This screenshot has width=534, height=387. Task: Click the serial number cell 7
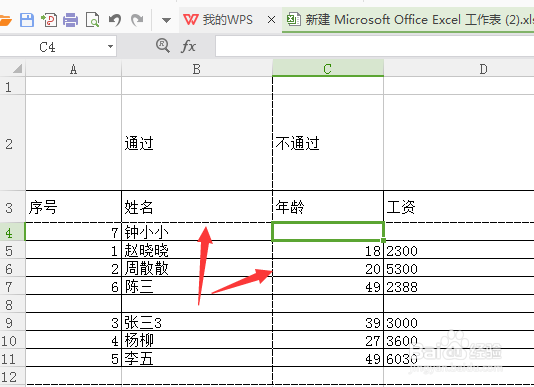pyautogui.click(x=74, y=232)
